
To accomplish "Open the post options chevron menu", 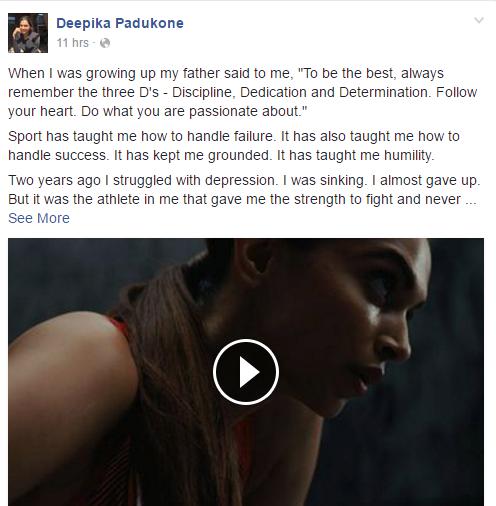I will 479,21.
